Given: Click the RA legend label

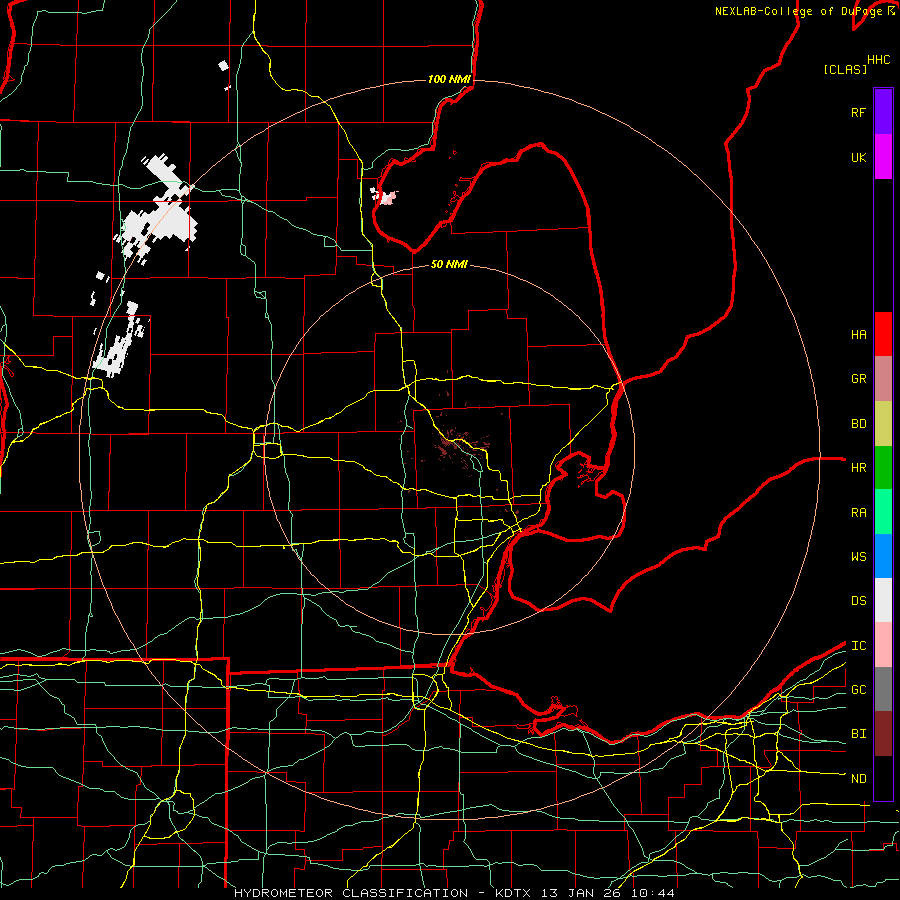Looking at the screenshot, I should coord(859,513).
